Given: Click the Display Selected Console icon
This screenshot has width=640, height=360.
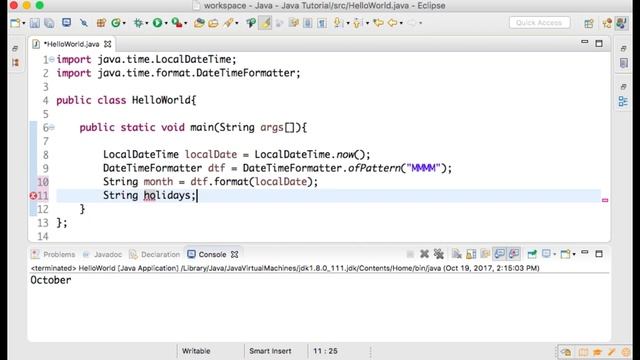Looking at the screenshot, I should [547, 254].
